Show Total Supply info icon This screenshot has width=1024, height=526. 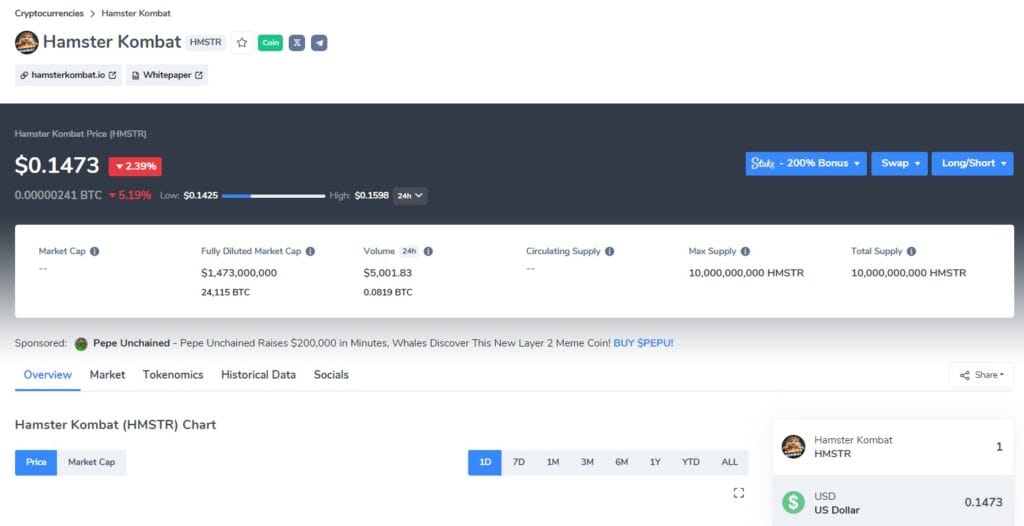[911, 251]
